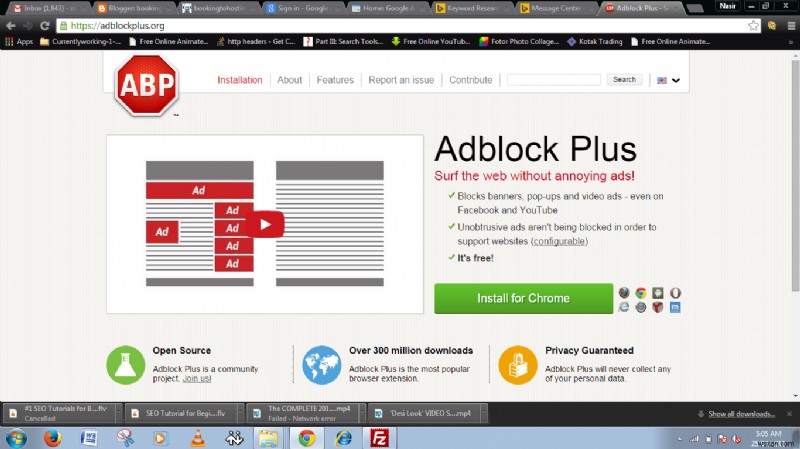Open the language flag dropdown
Screen dimensions: 800x449
tap(668, 80)
